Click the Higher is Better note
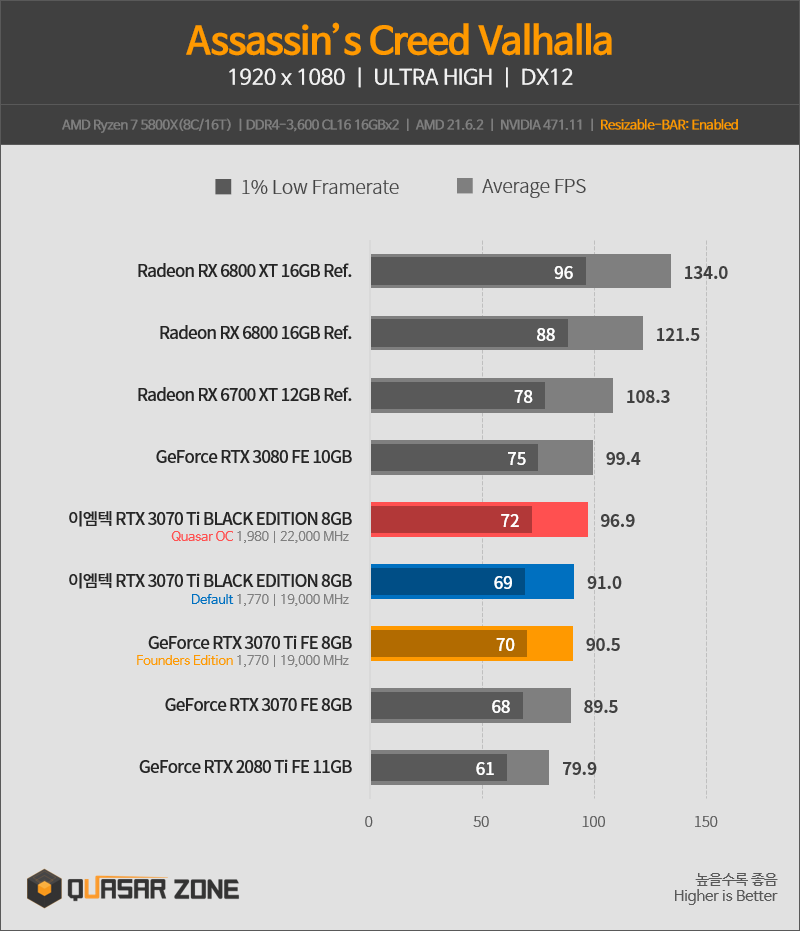The width and height of the screenshot is (800, 931). click(x=725, y=895)
